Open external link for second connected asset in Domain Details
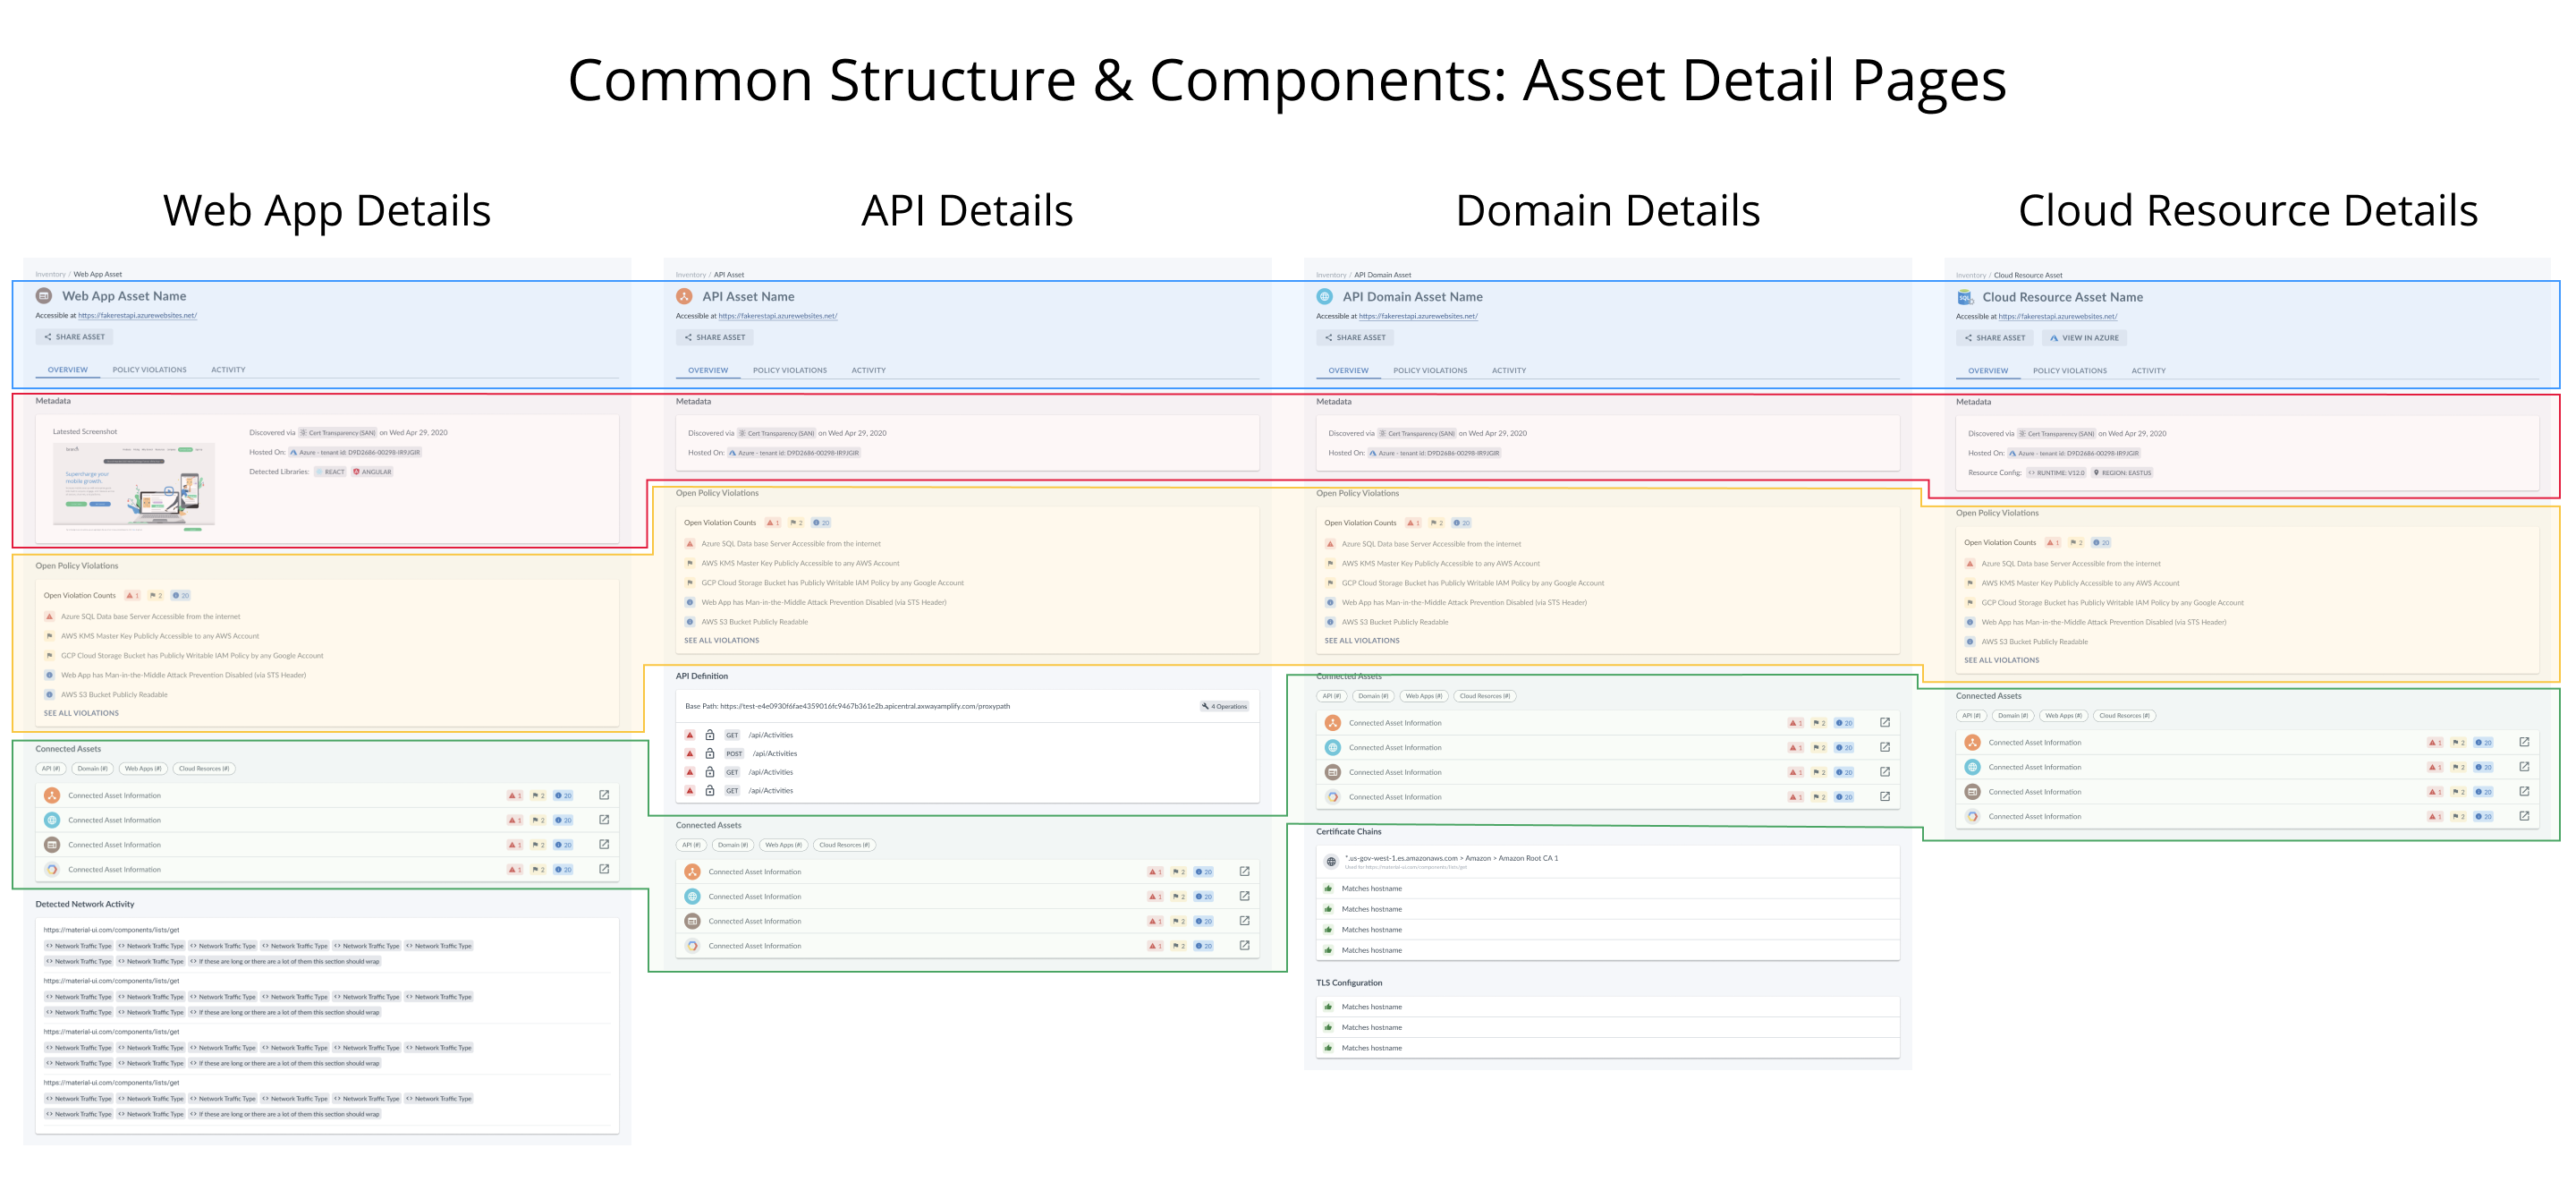2576x1199 pixels. pyautogui.click(x=1885, y=747)
